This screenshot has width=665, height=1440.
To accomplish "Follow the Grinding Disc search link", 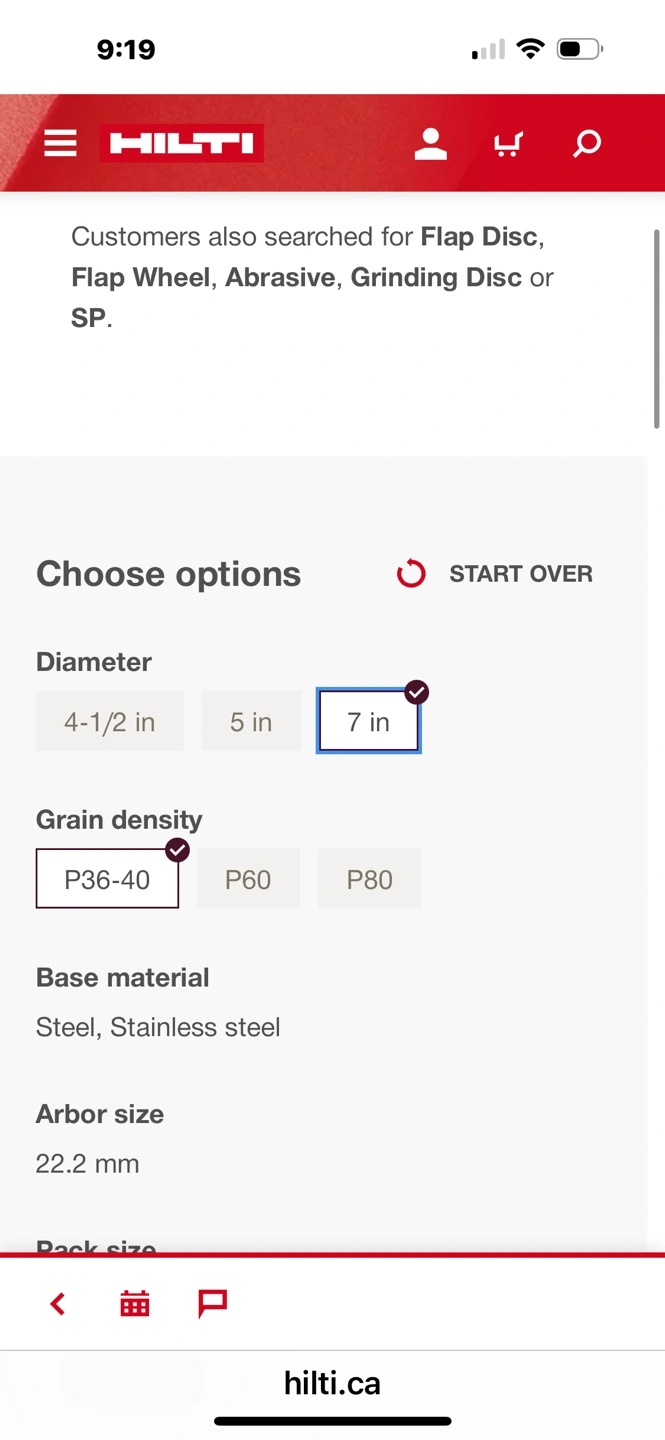I will point(436,277).
